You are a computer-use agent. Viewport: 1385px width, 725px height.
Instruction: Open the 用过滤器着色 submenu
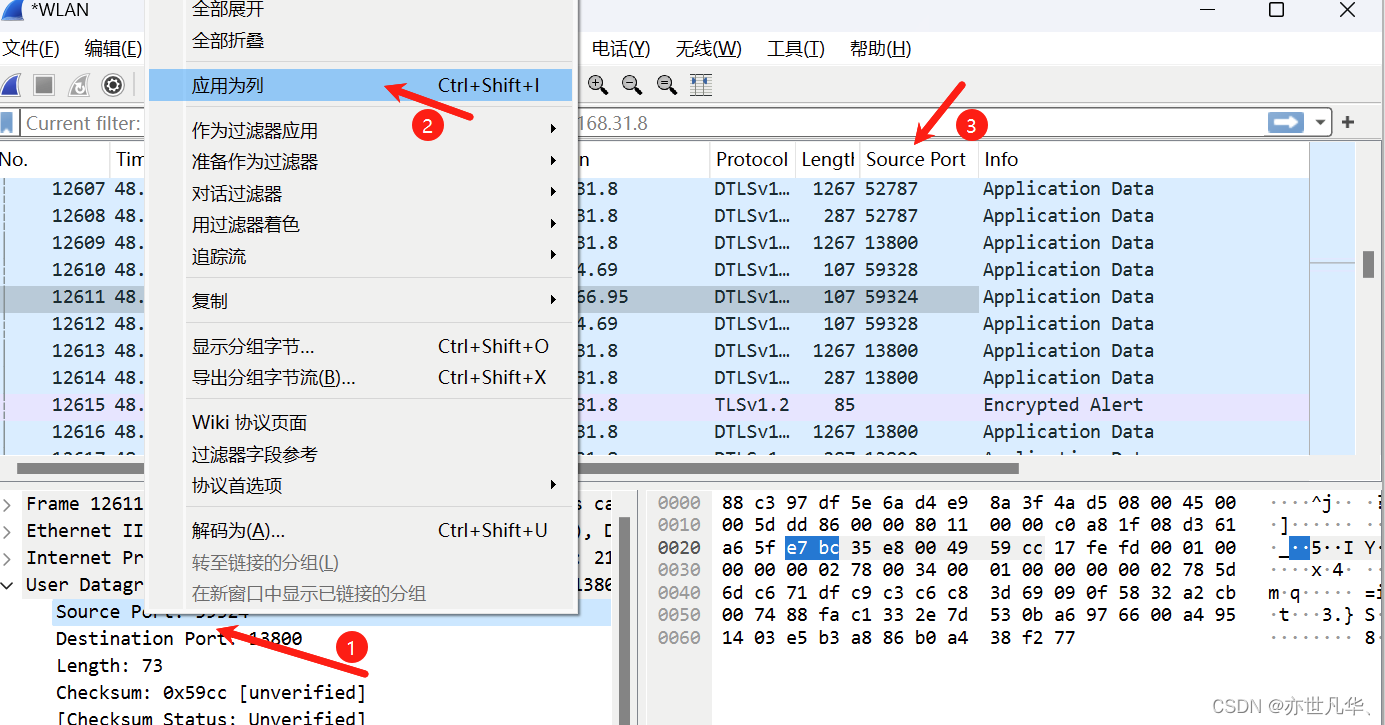click(361, 225)
